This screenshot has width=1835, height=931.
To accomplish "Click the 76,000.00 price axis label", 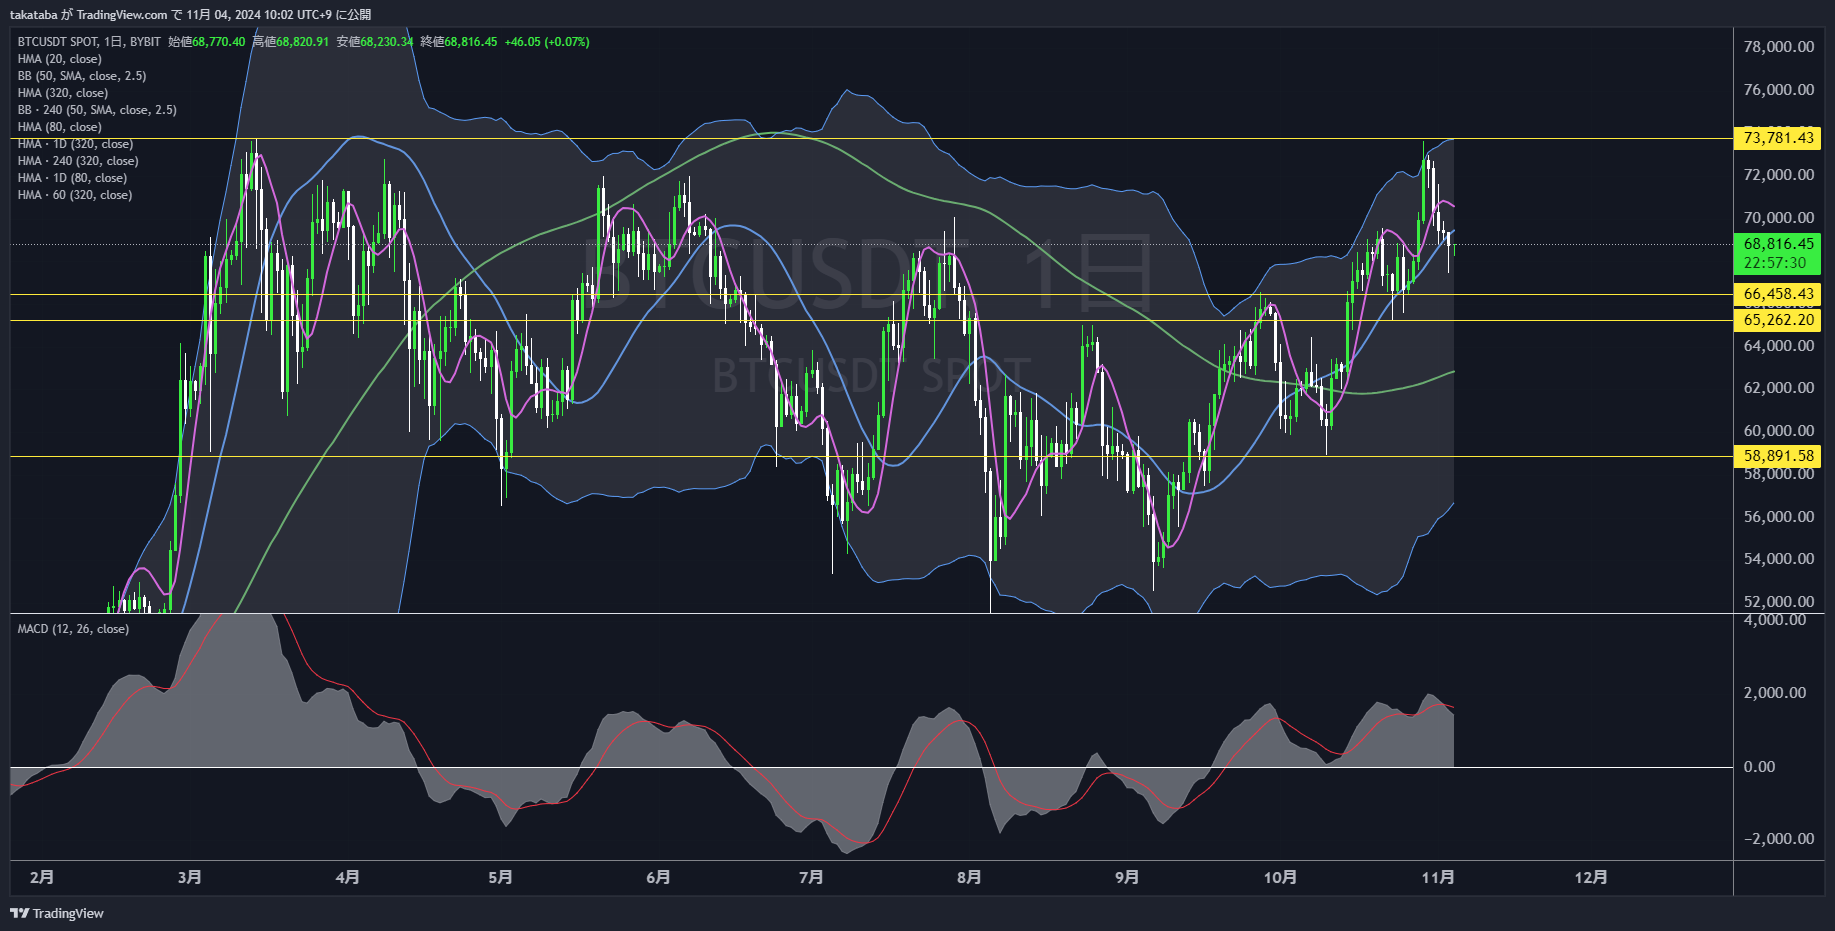I will pyautogui.click(x=1778, y=90).
